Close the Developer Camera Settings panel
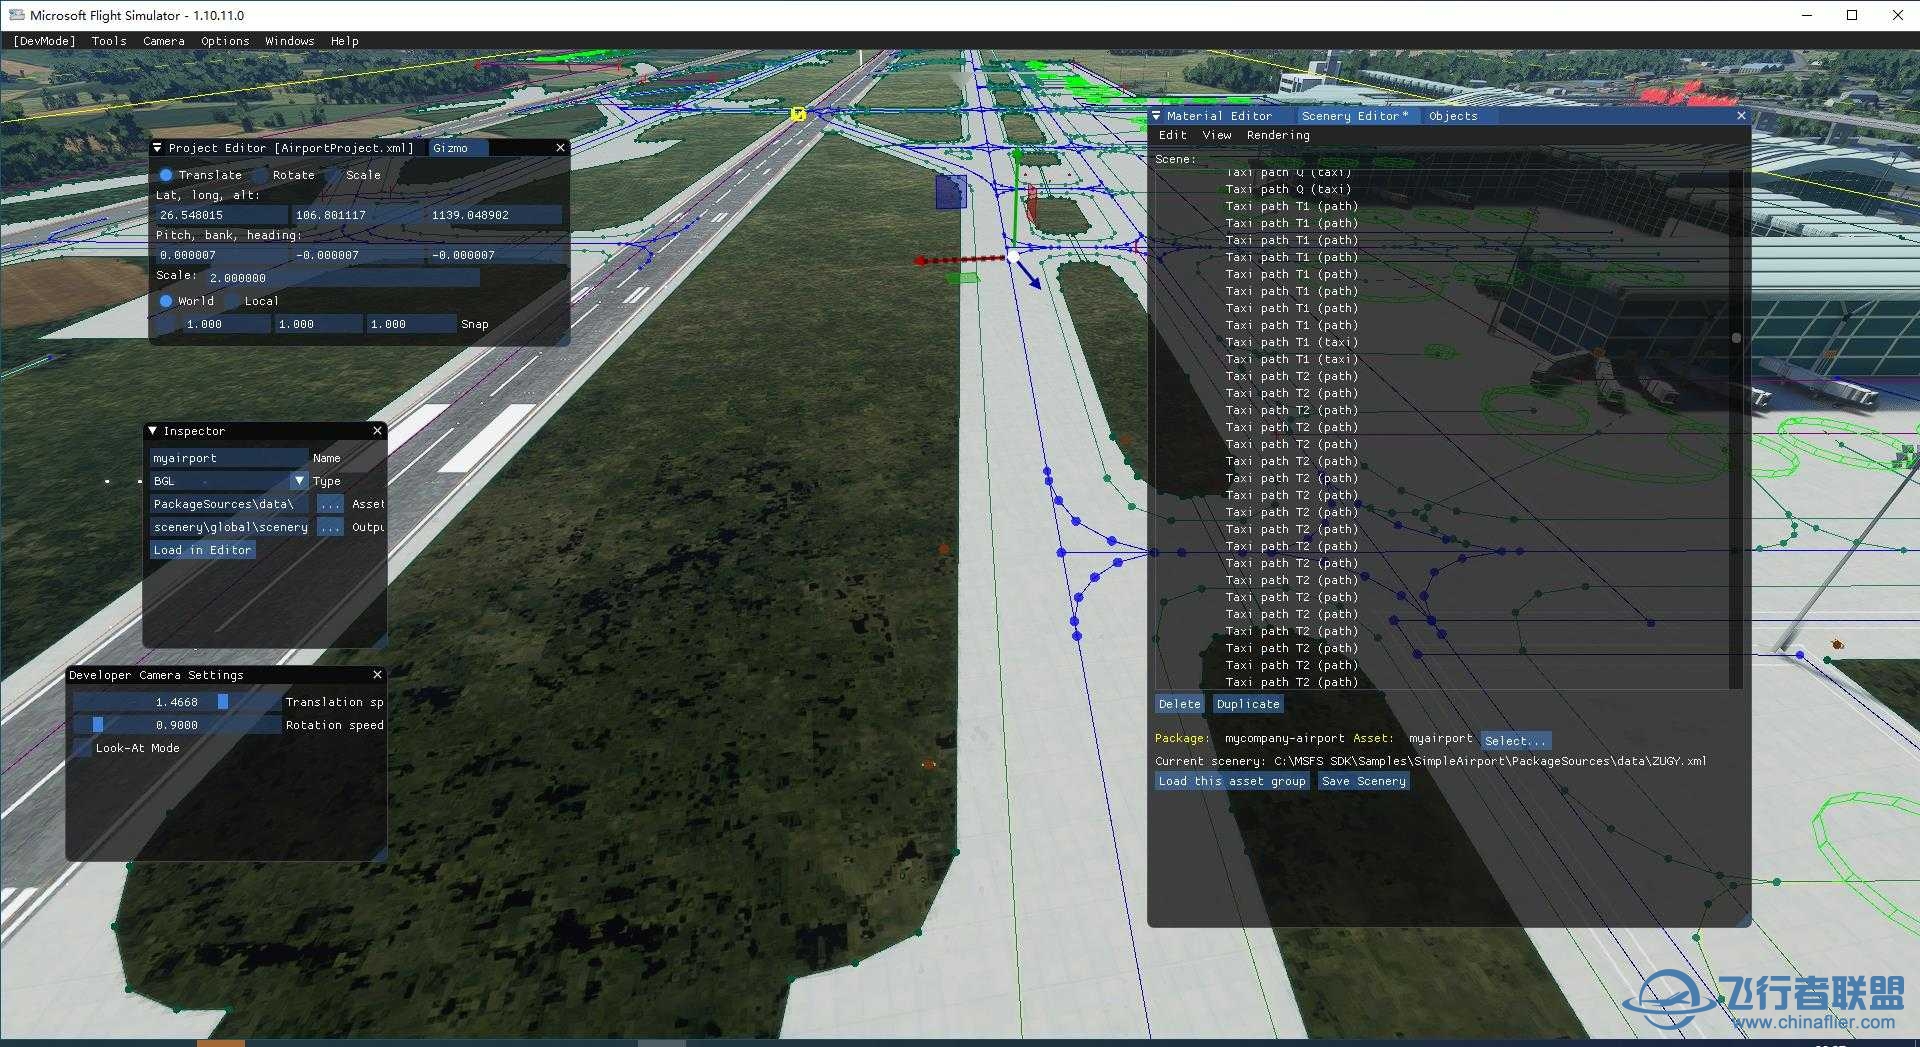Screen dimensions: 1920x1047 click(x=377, y=675)
